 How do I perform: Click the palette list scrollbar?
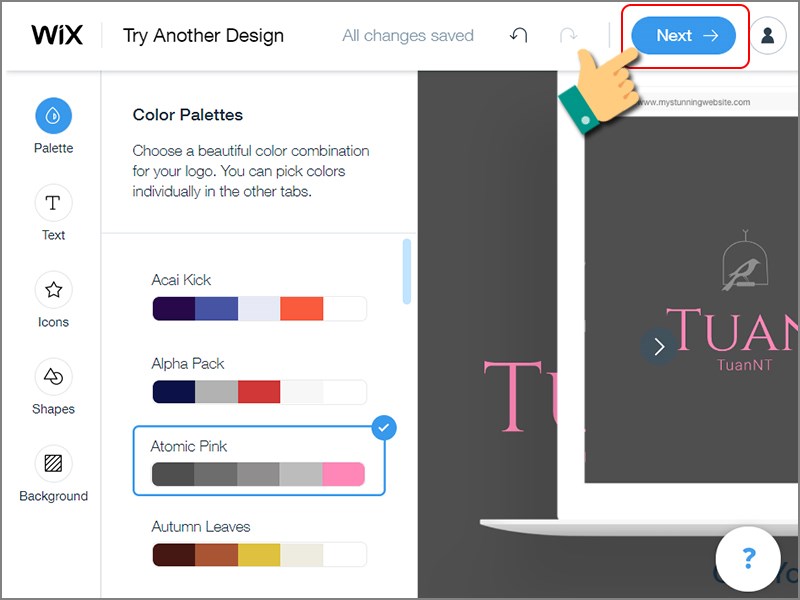[406, 270]
